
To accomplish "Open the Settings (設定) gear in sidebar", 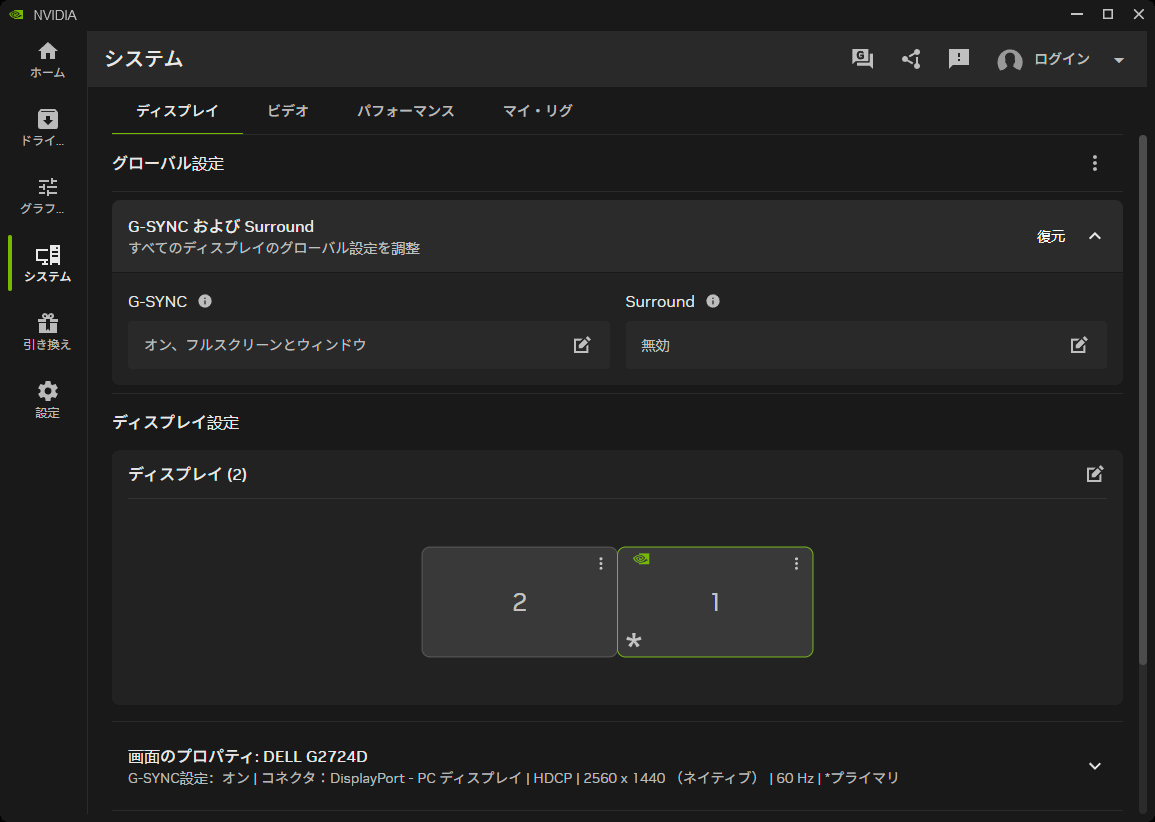I will coord(47,400).
